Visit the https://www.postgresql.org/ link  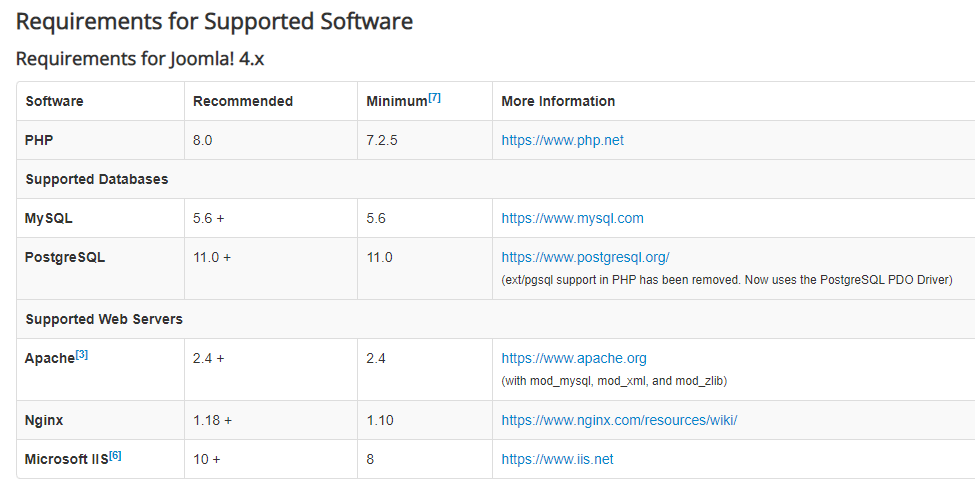585,257
